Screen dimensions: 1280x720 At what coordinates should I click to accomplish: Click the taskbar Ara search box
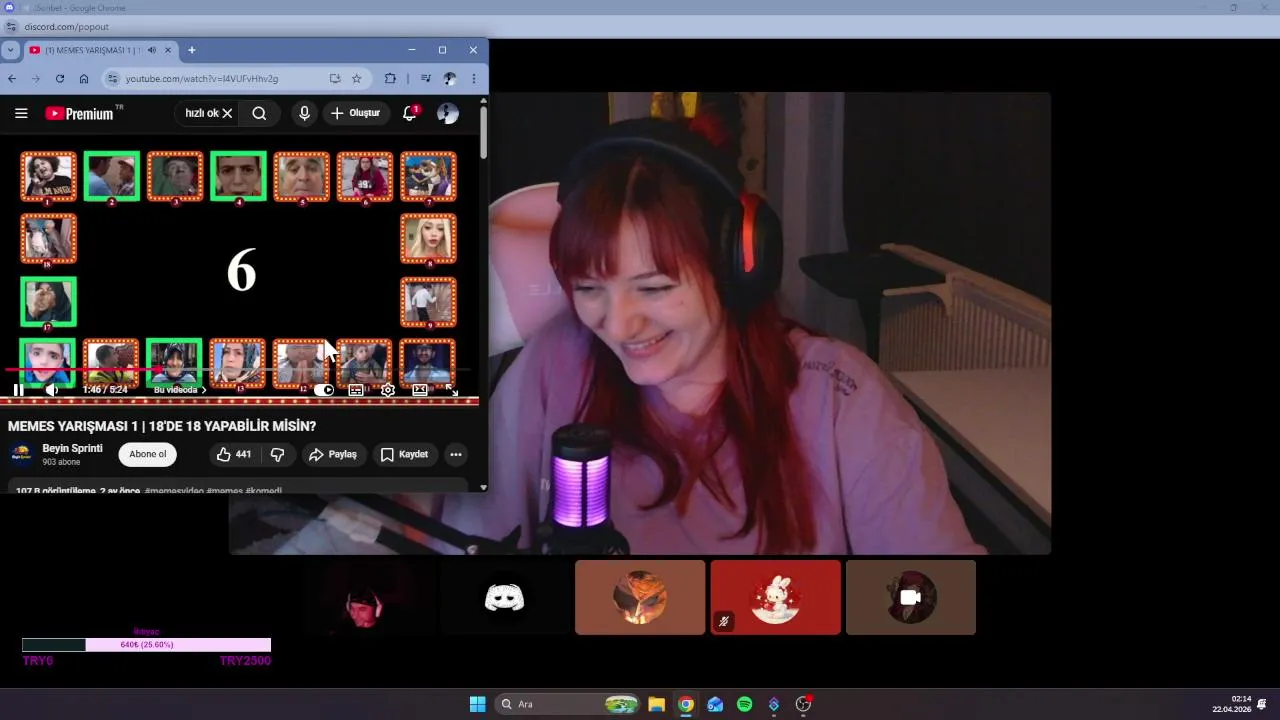567,704
